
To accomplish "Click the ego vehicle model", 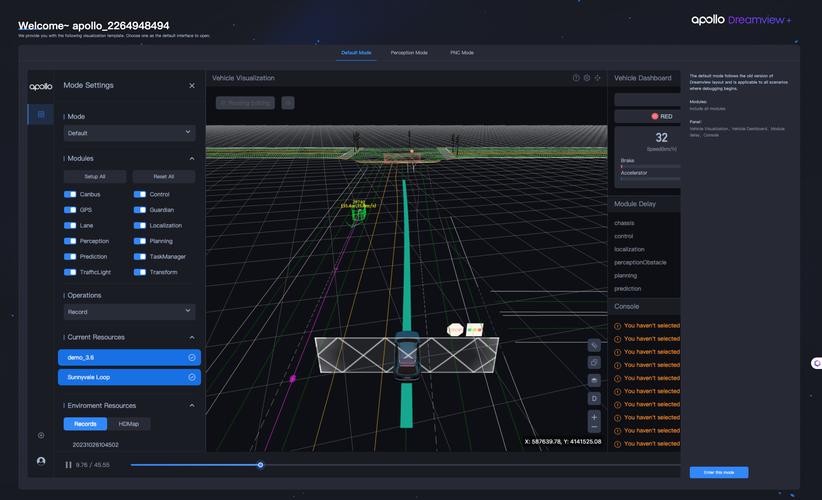I will [407, 355].
